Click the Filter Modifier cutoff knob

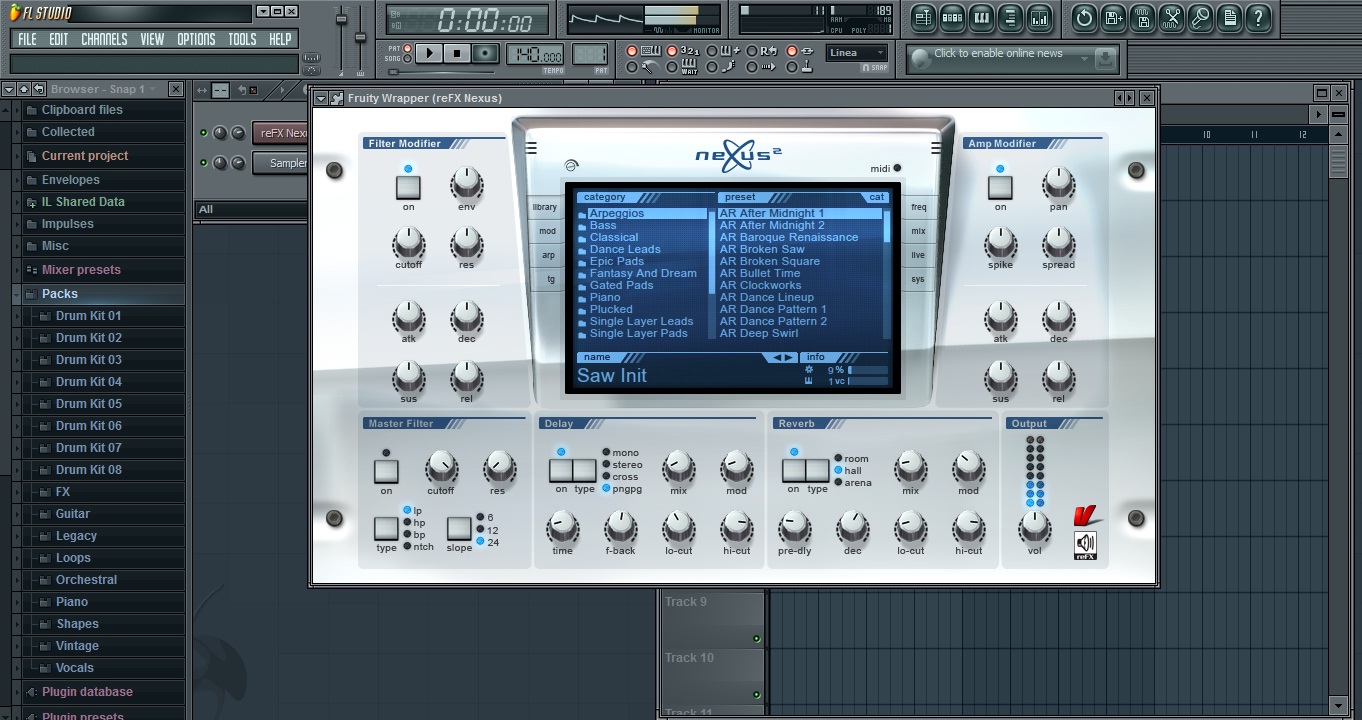(408, 243)
